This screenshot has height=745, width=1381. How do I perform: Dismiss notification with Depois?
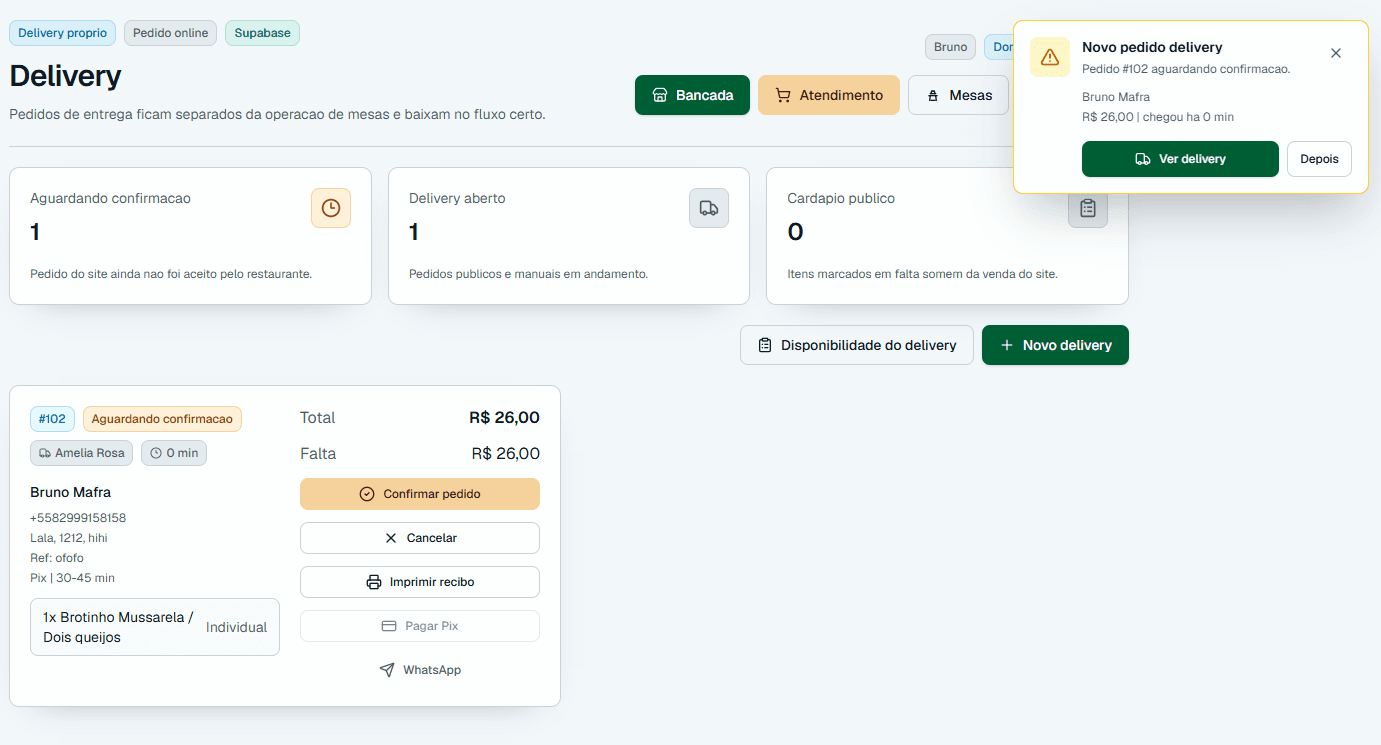tap(1319, 159)
